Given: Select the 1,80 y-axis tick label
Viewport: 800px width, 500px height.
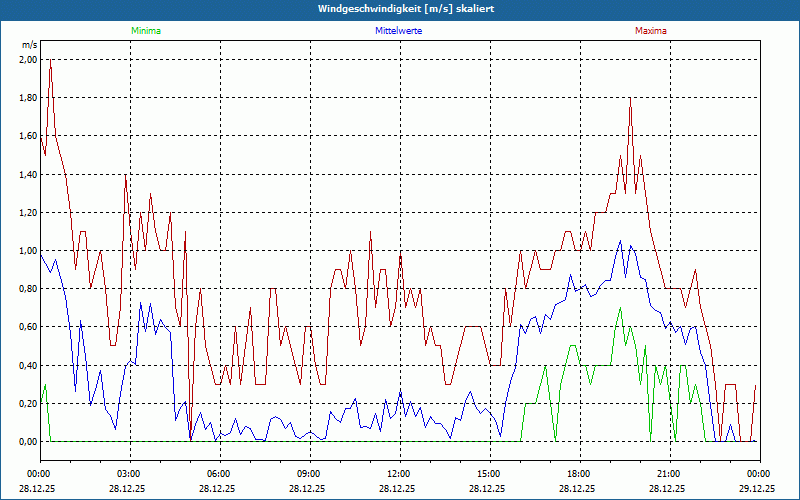Looking at the screenshot, I should coord(28,98).
